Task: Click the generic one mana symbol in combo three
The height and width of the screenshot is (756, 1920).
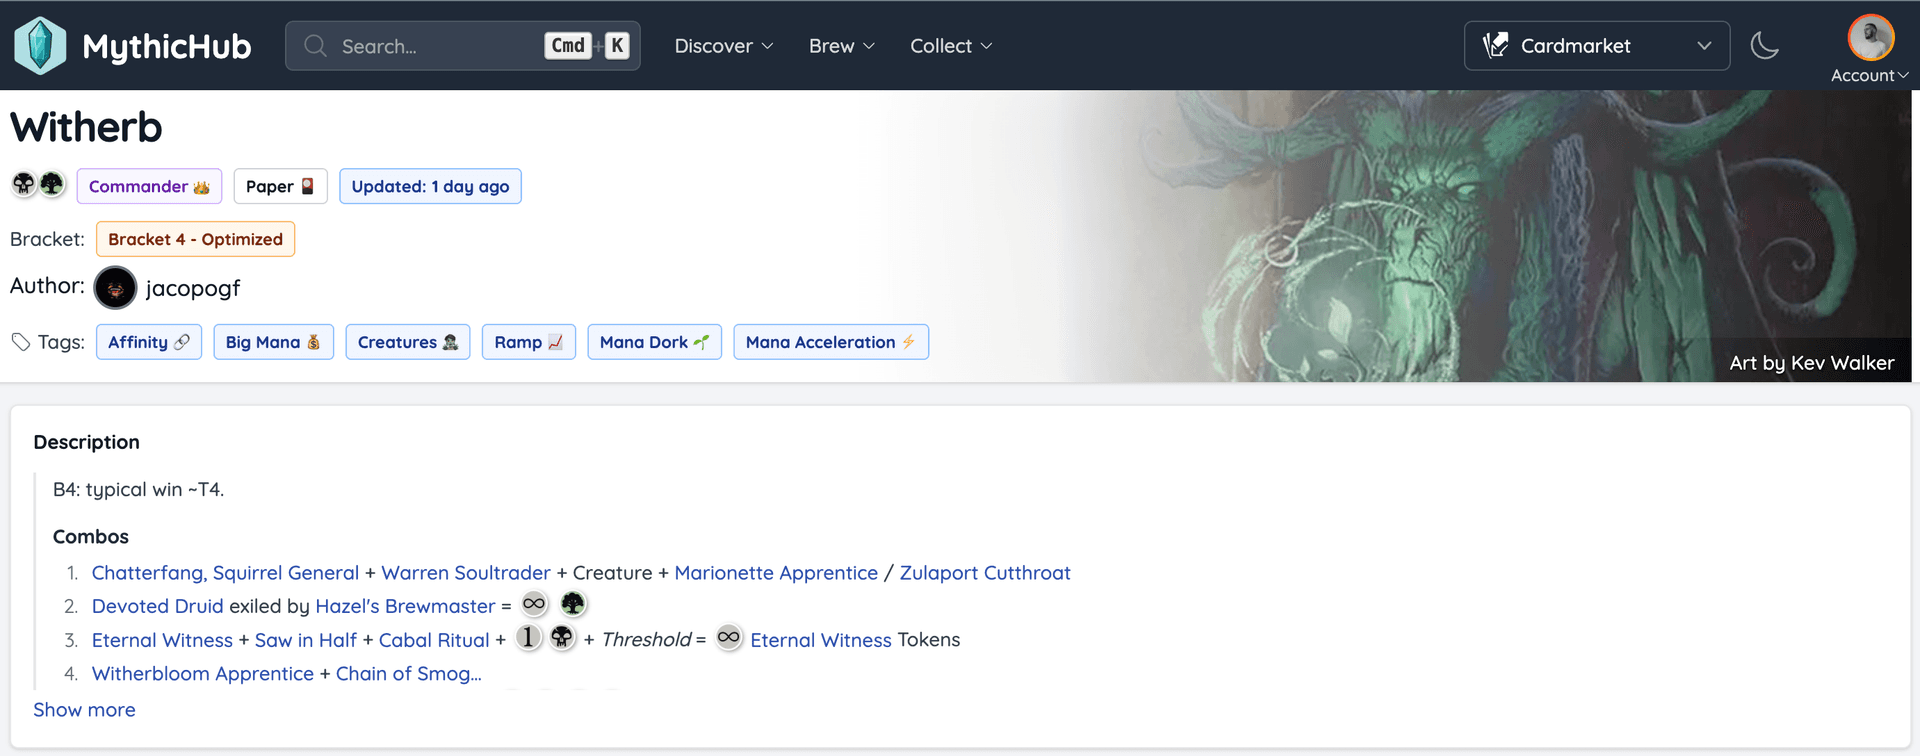Action: click(529, 637)
